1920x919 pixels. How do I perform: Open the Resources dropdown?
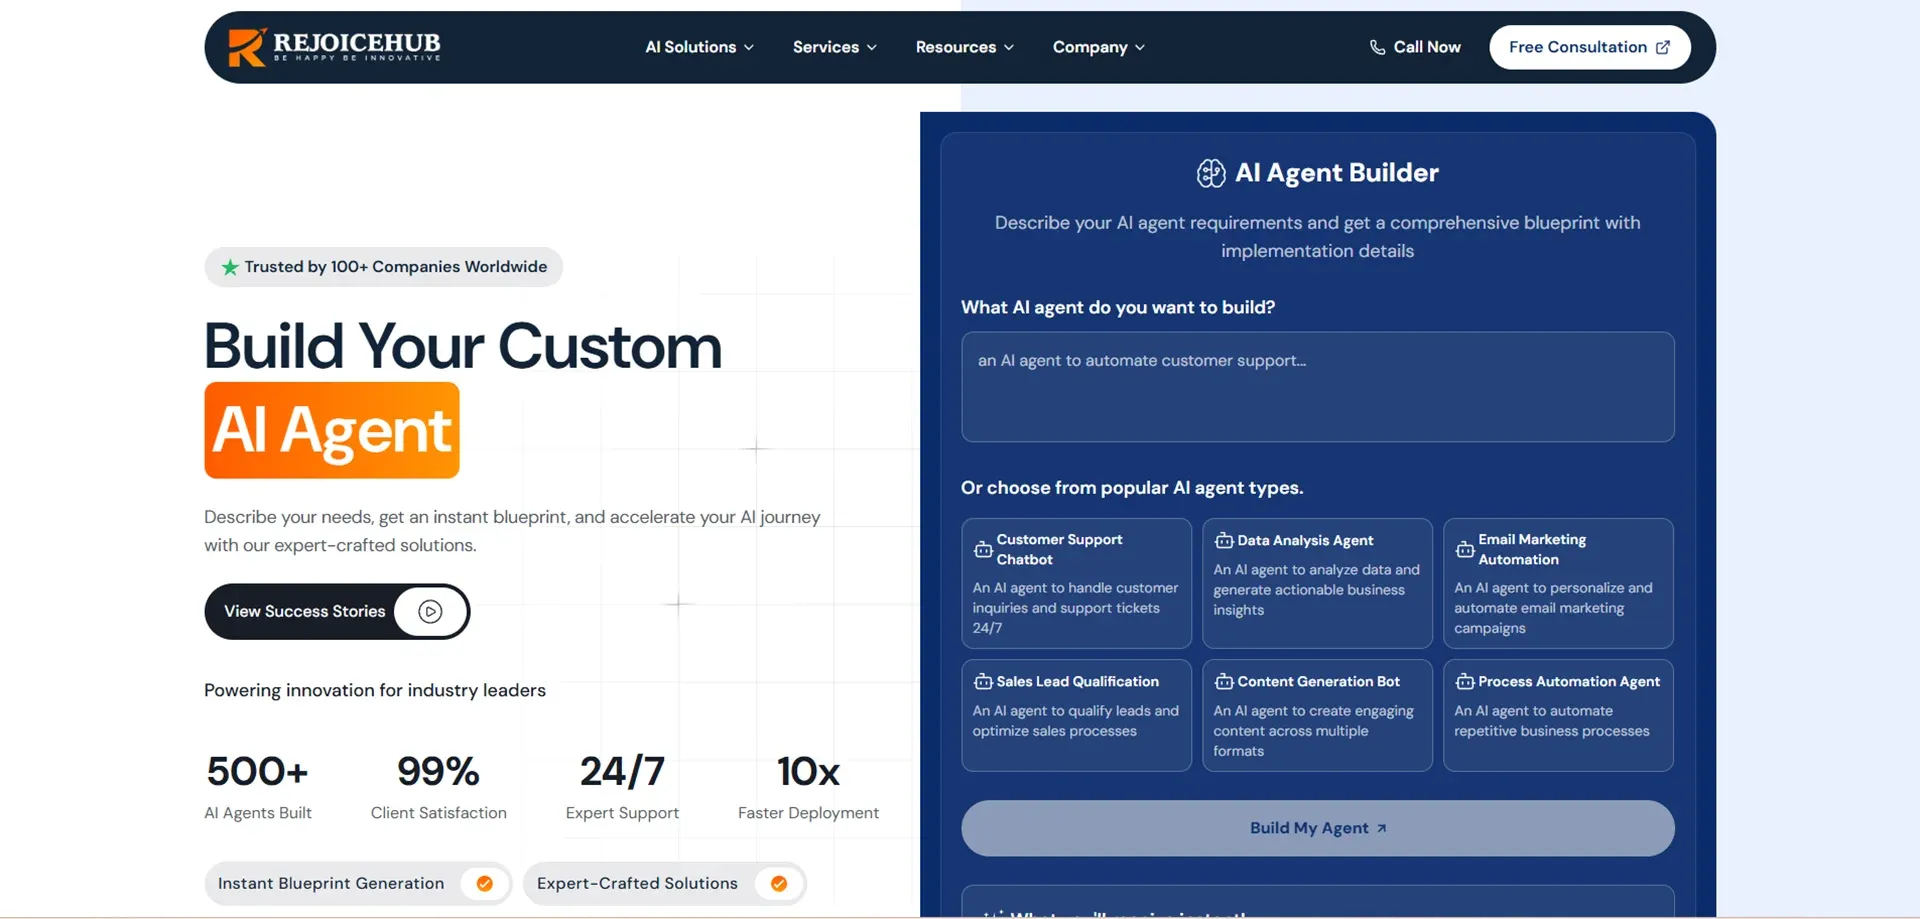[963, 47]
